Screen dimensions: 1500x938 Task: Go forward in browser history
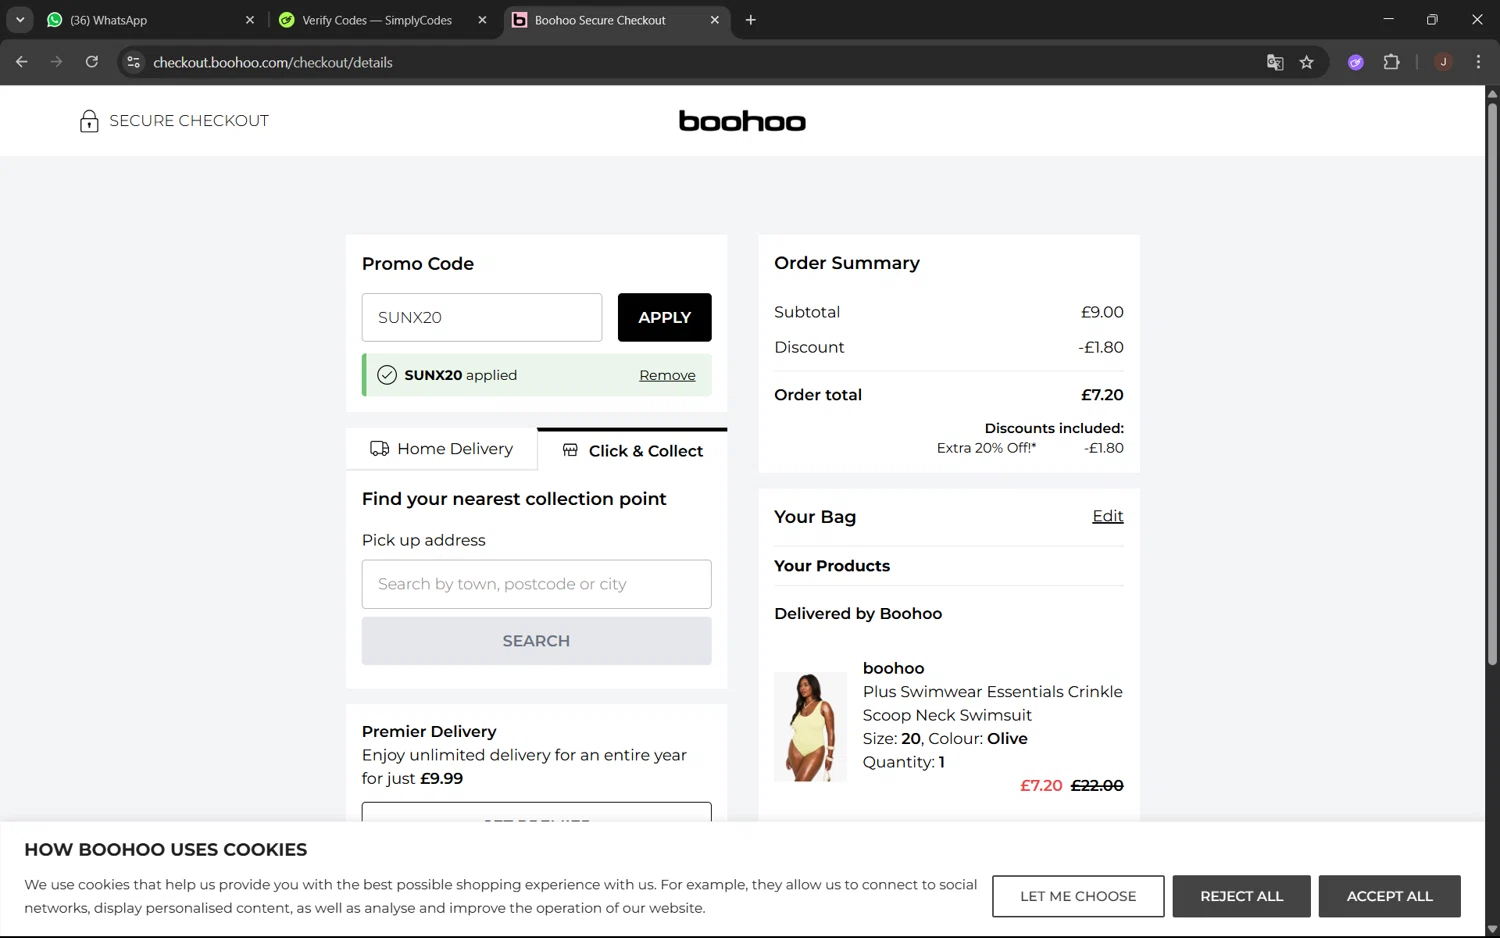(x=56, y=62)
